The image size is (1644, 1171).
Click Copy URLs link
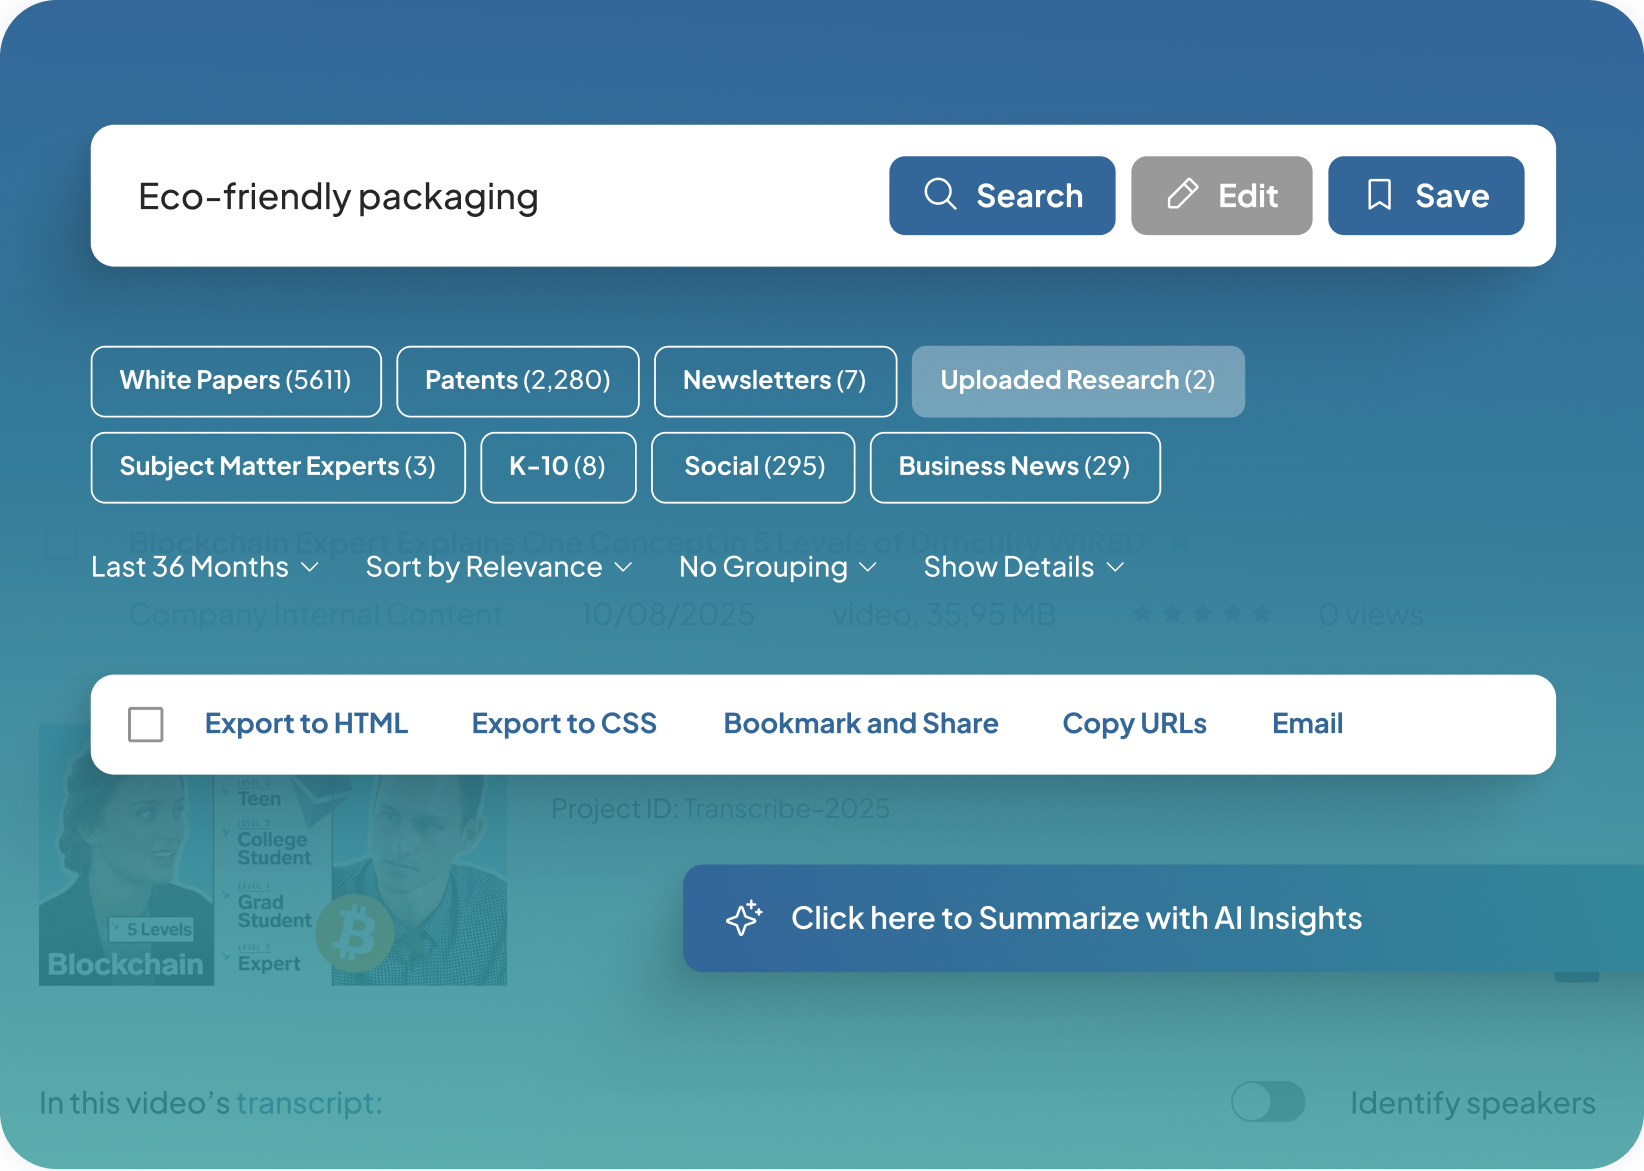point(1134,723)
